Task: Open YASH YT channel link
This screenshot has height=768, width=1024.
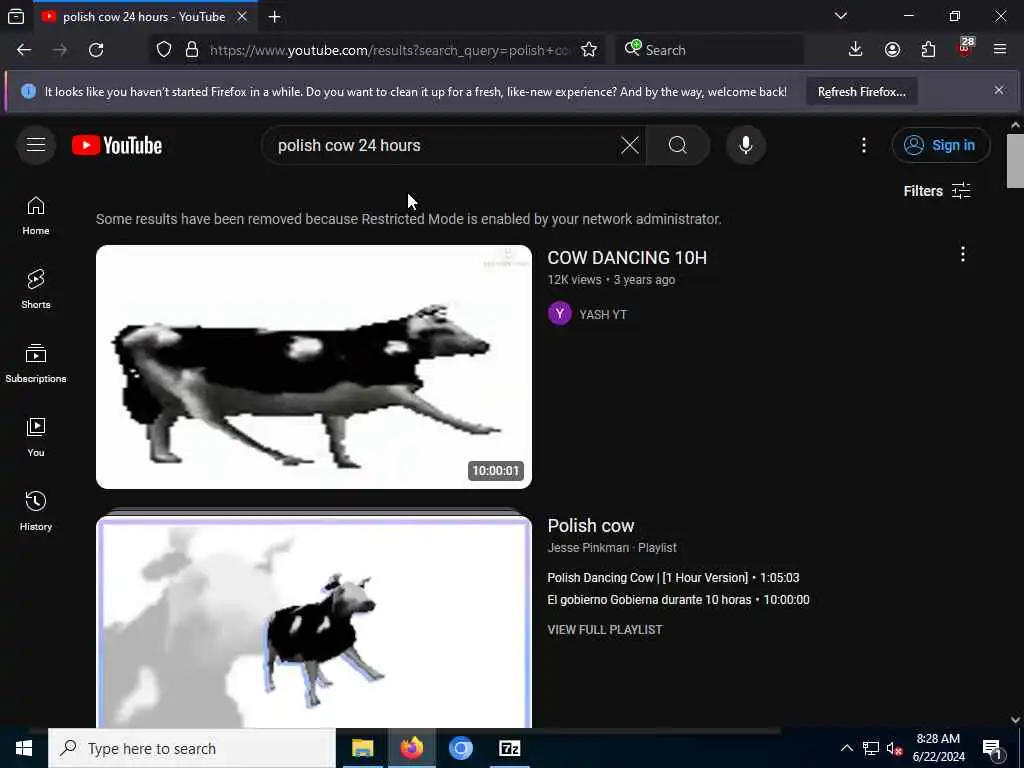Action: click(603, 315)
